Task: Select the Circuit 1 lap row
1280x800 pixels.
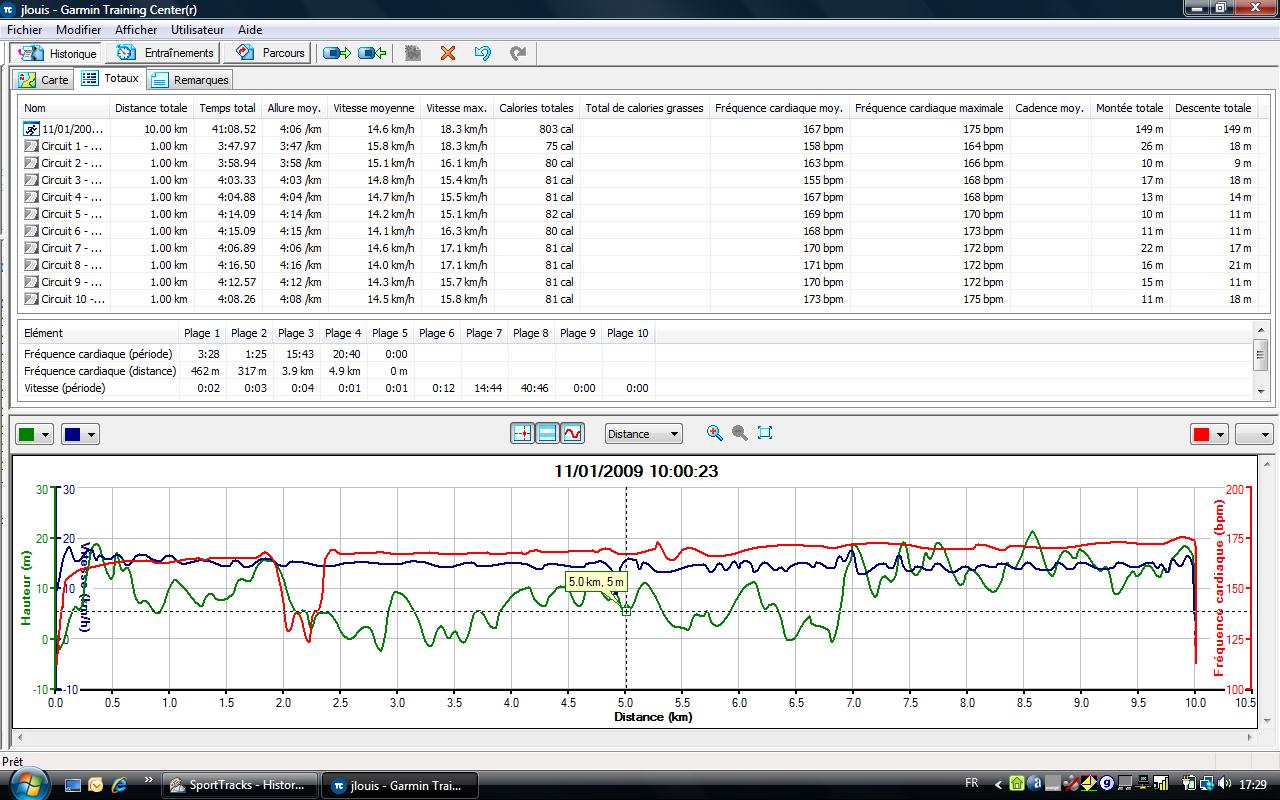Action: (x=640, y=146)
